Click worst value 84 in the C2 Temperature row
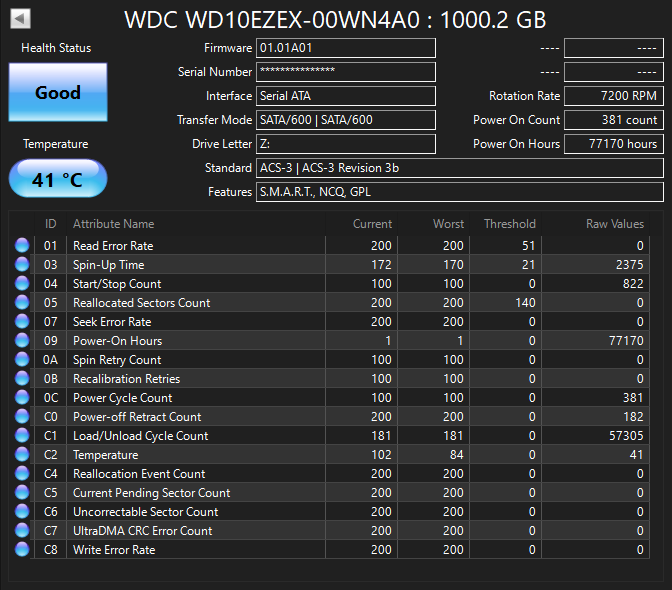Viewport: 672px width, 590px height. point(456,455)
